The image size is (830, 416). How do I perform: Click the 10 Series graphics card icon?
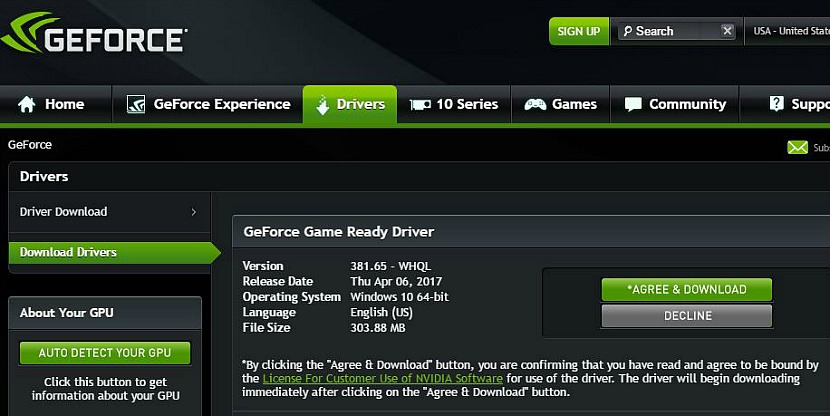coord(420,105)
